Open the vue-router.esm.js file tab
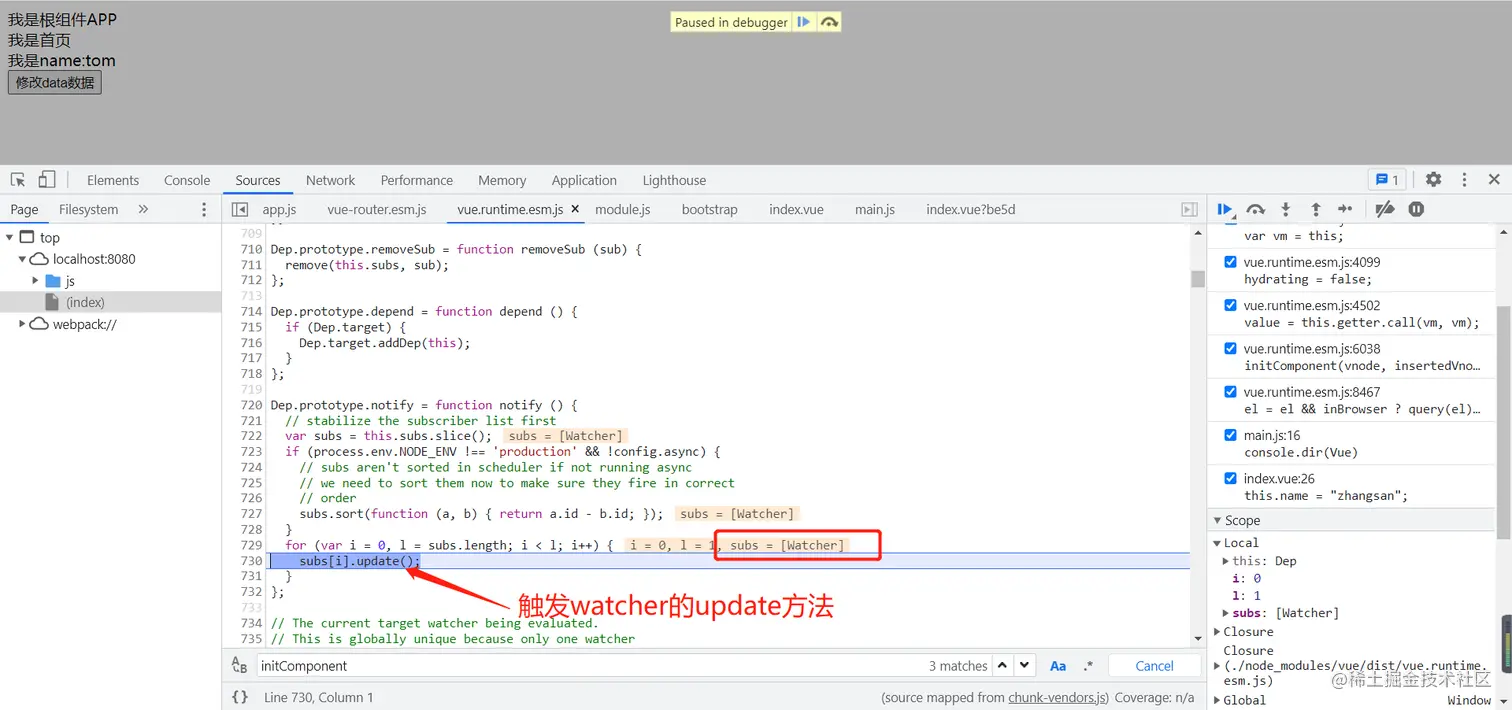Viewport: 1512px width, 710px height. [377, 209]
